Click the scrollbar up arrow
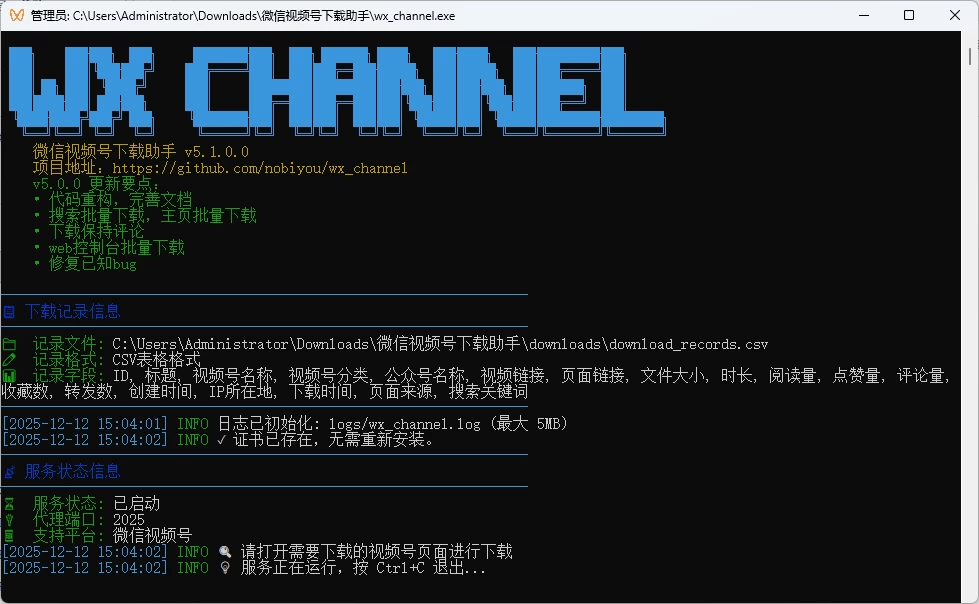979x604 pixels. pyautogui.click(x=970, y=40)
